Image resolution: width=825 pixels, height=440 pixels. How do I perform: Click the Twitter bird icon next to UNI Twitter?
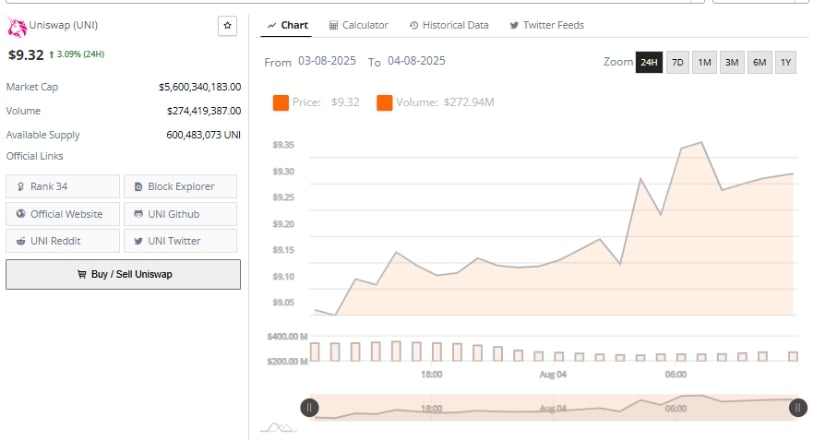tap(138, 241)
